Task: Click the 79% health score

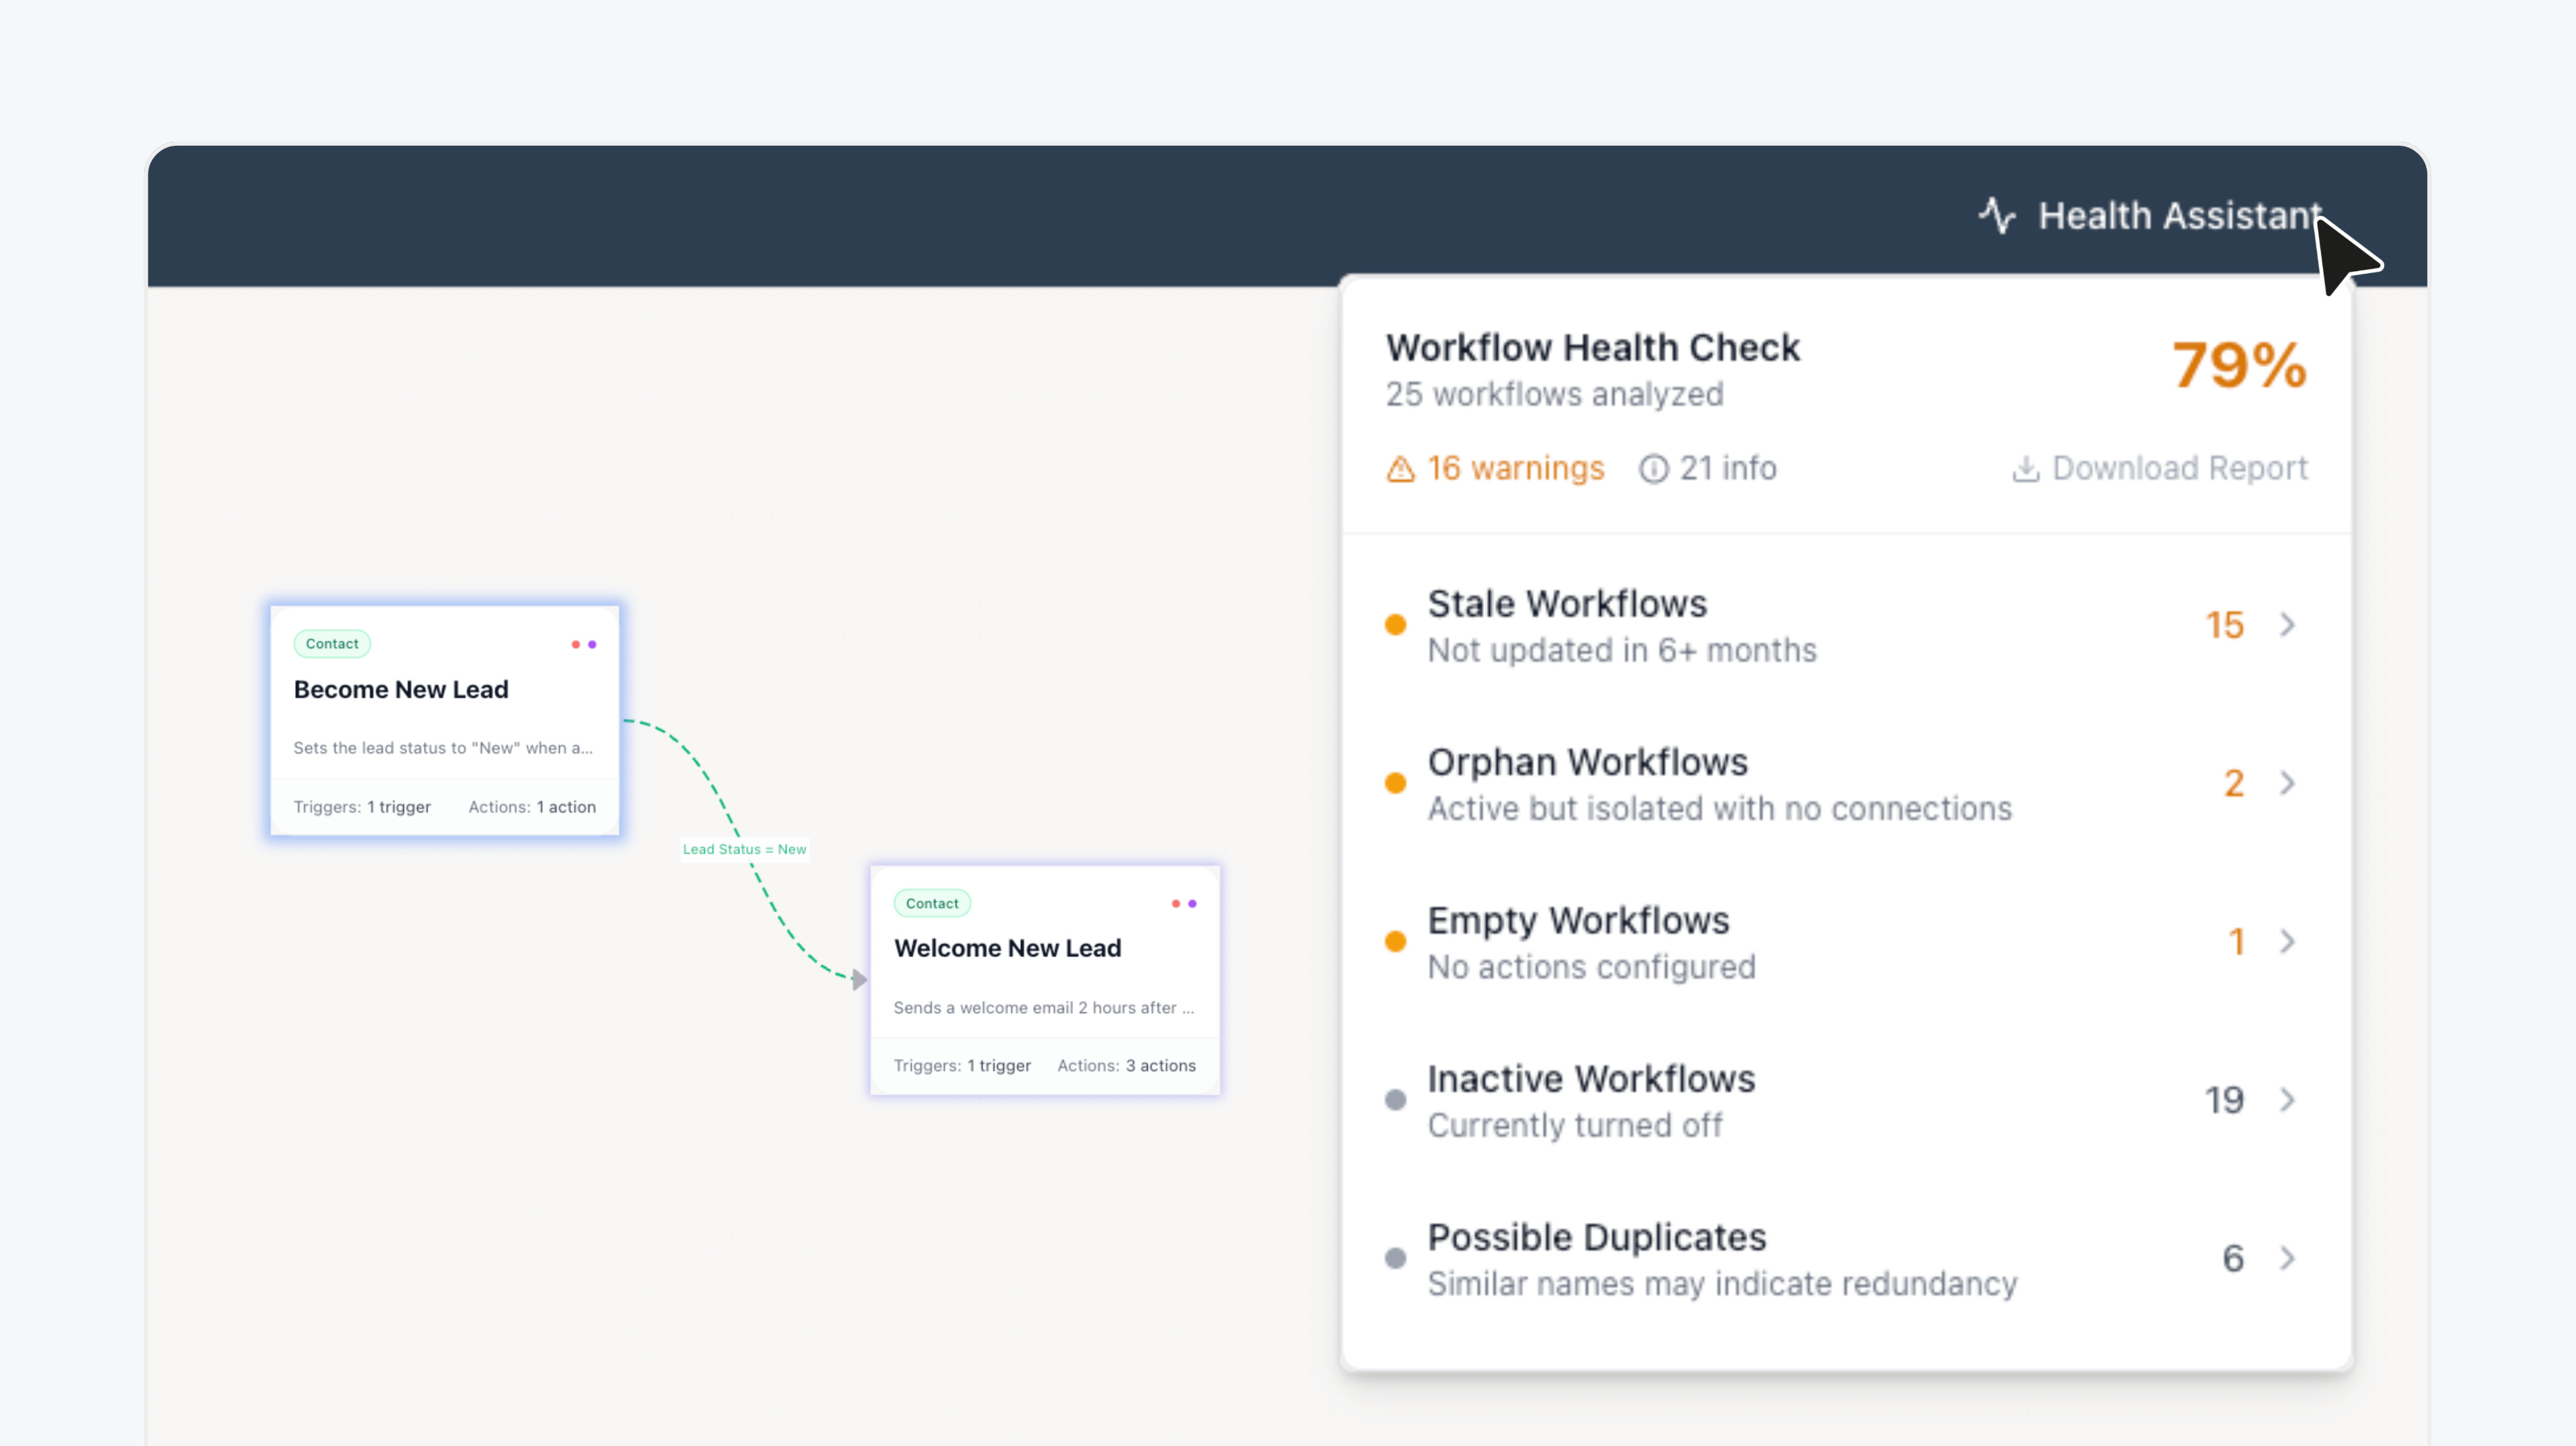Action: [x=2240, y=365]
